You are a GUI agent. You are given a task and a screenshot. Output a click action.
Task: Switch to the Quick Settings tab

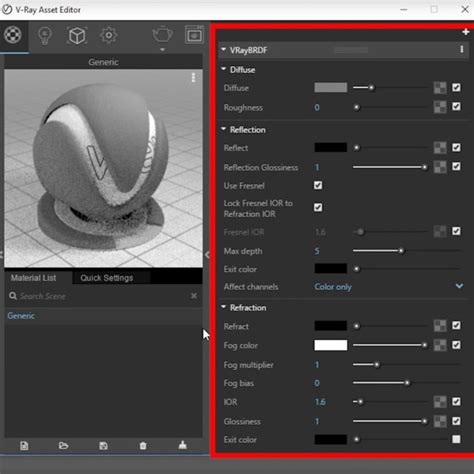pyautogui.click(x=107, y=278)
